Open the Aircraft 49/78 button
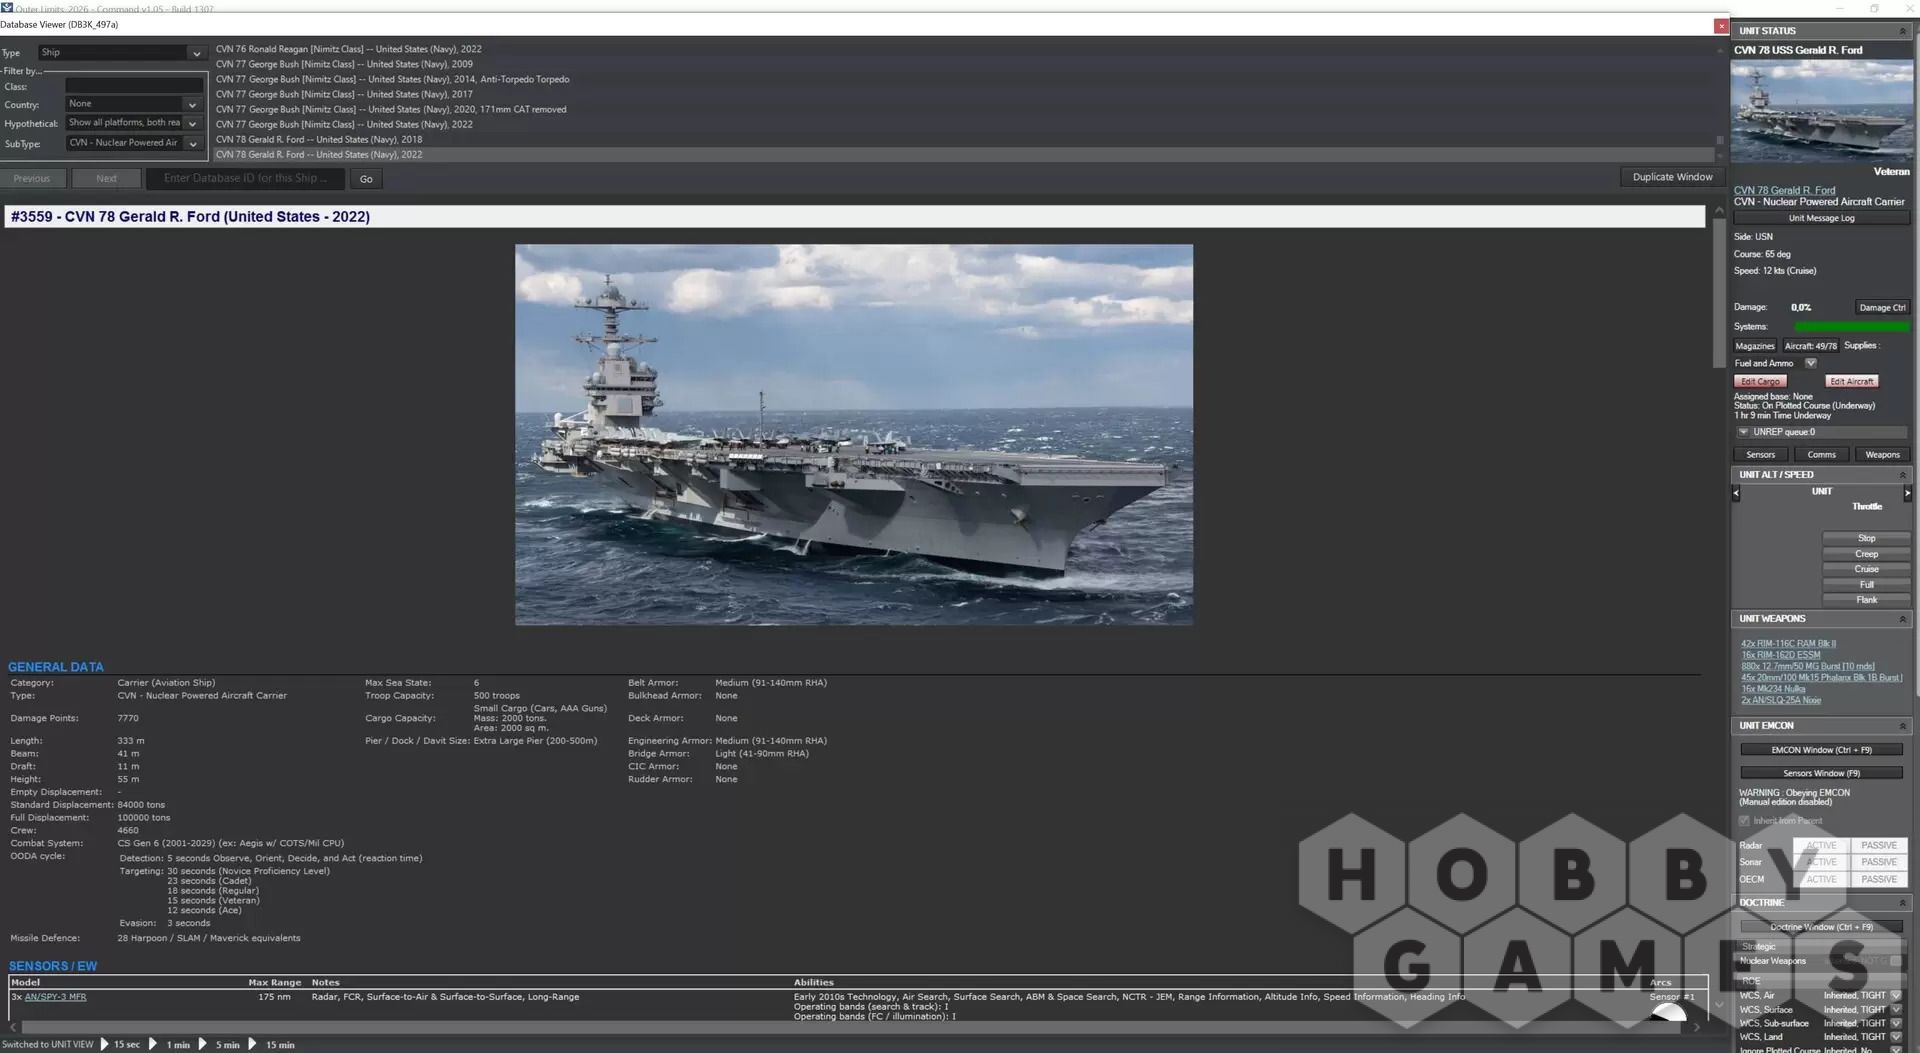The height and width of the screenshot is (1053, 1920). [x=1810, y=346]
